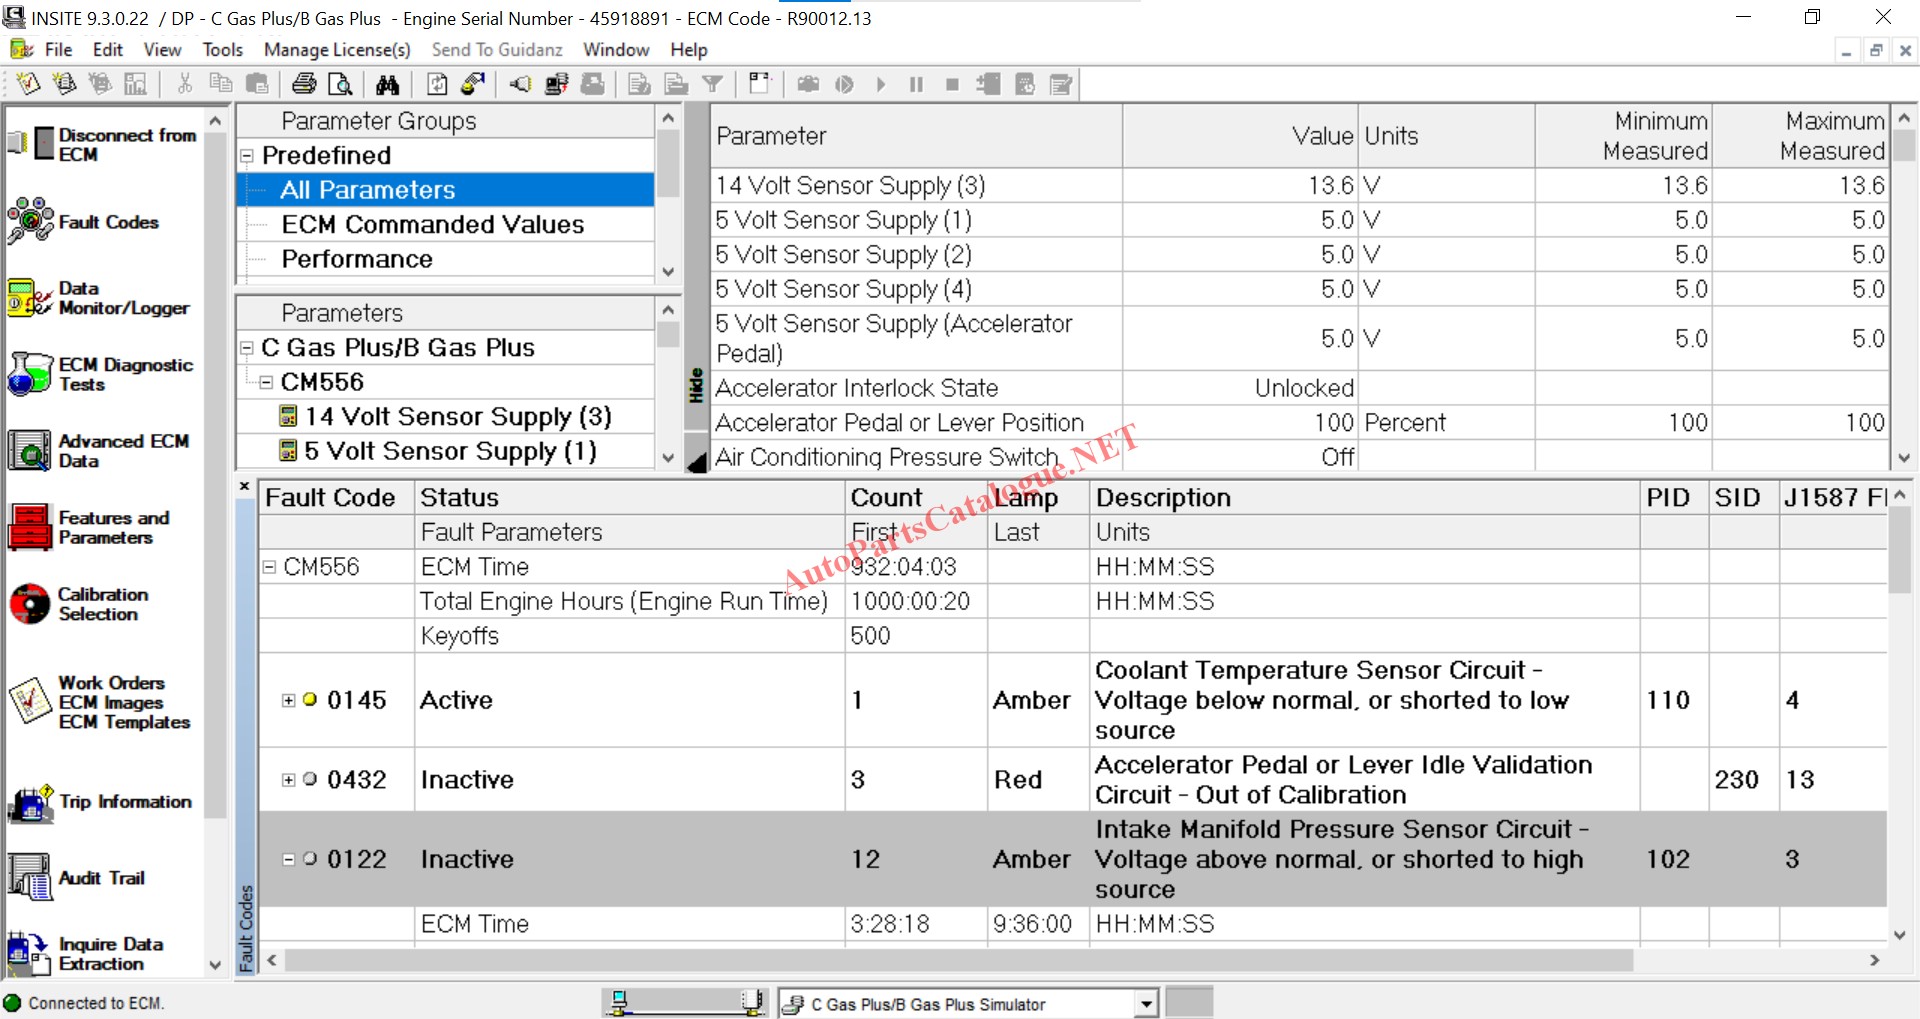Click the Hide panel divider button
The width and height of the screenshot is (1920, 1019).
click(x=696, y=385)
